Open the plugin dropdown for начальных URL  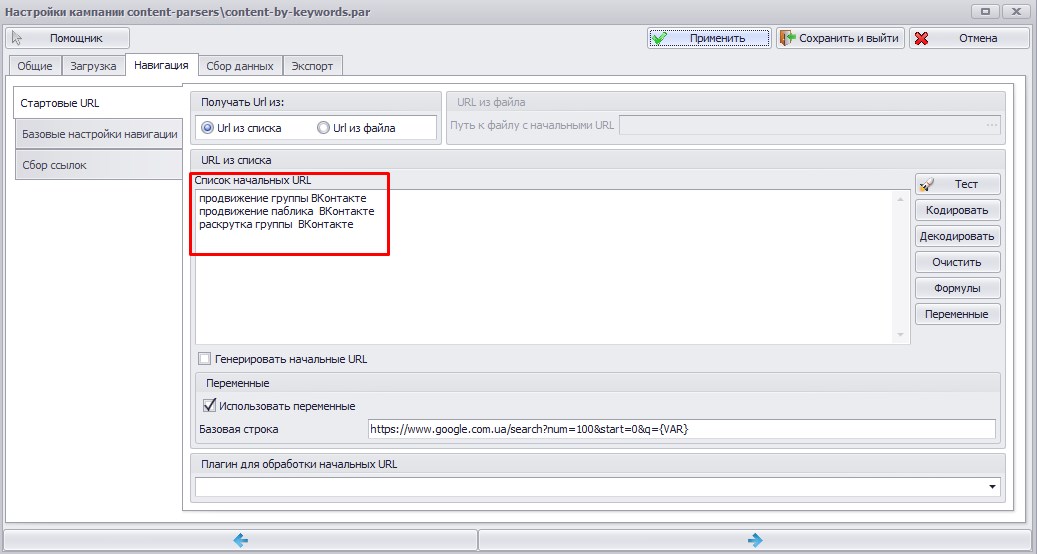click(992, 487)
